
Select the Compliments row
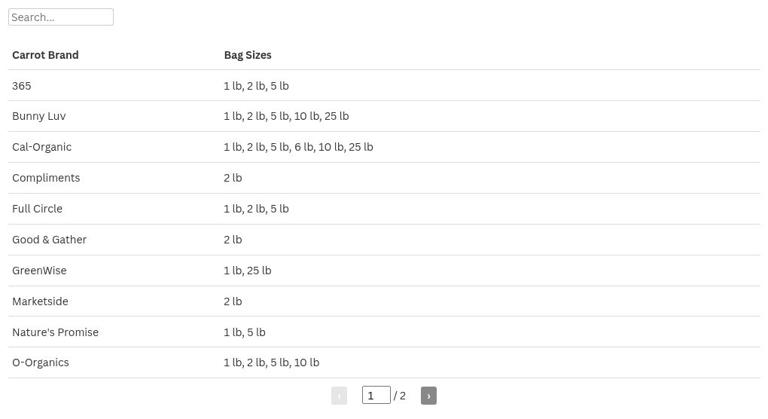tap(384, 178)
